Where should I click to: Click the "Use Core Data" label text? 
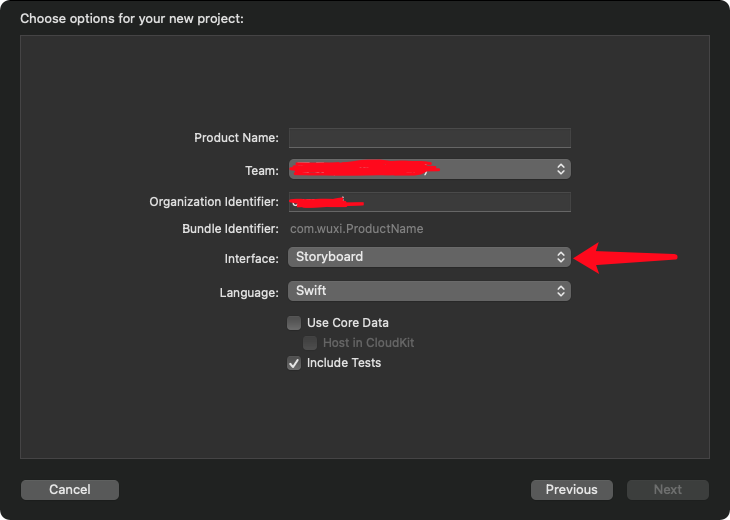point(348,323)
